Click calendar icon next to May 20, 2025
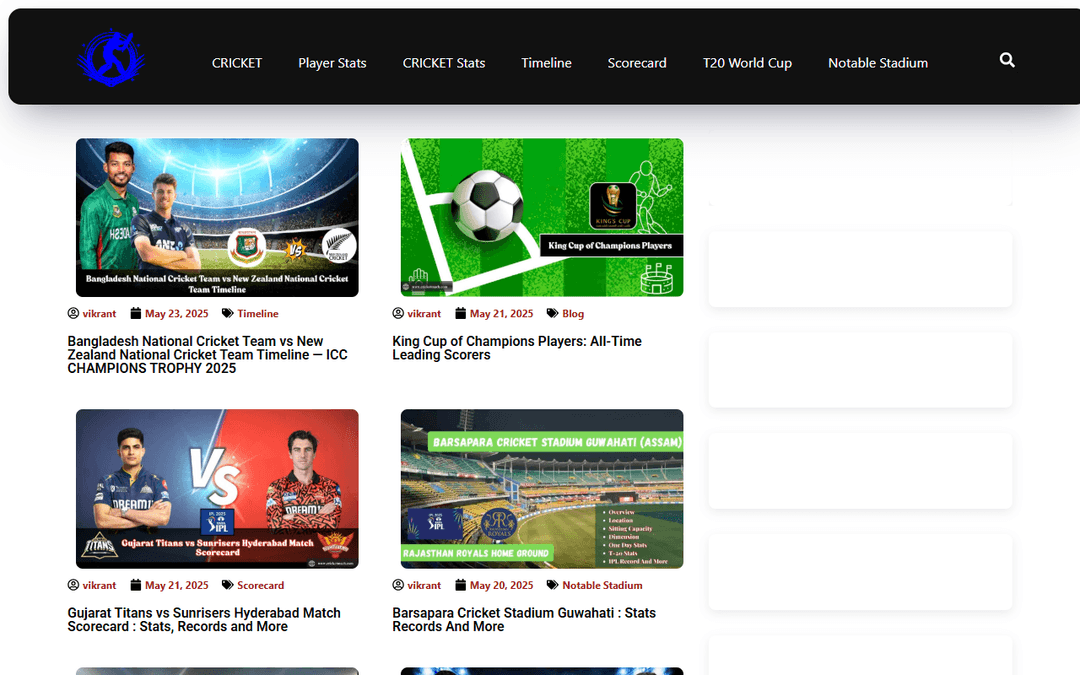The height and width of the screenshot is (675, 1080). tap(461, 585)
